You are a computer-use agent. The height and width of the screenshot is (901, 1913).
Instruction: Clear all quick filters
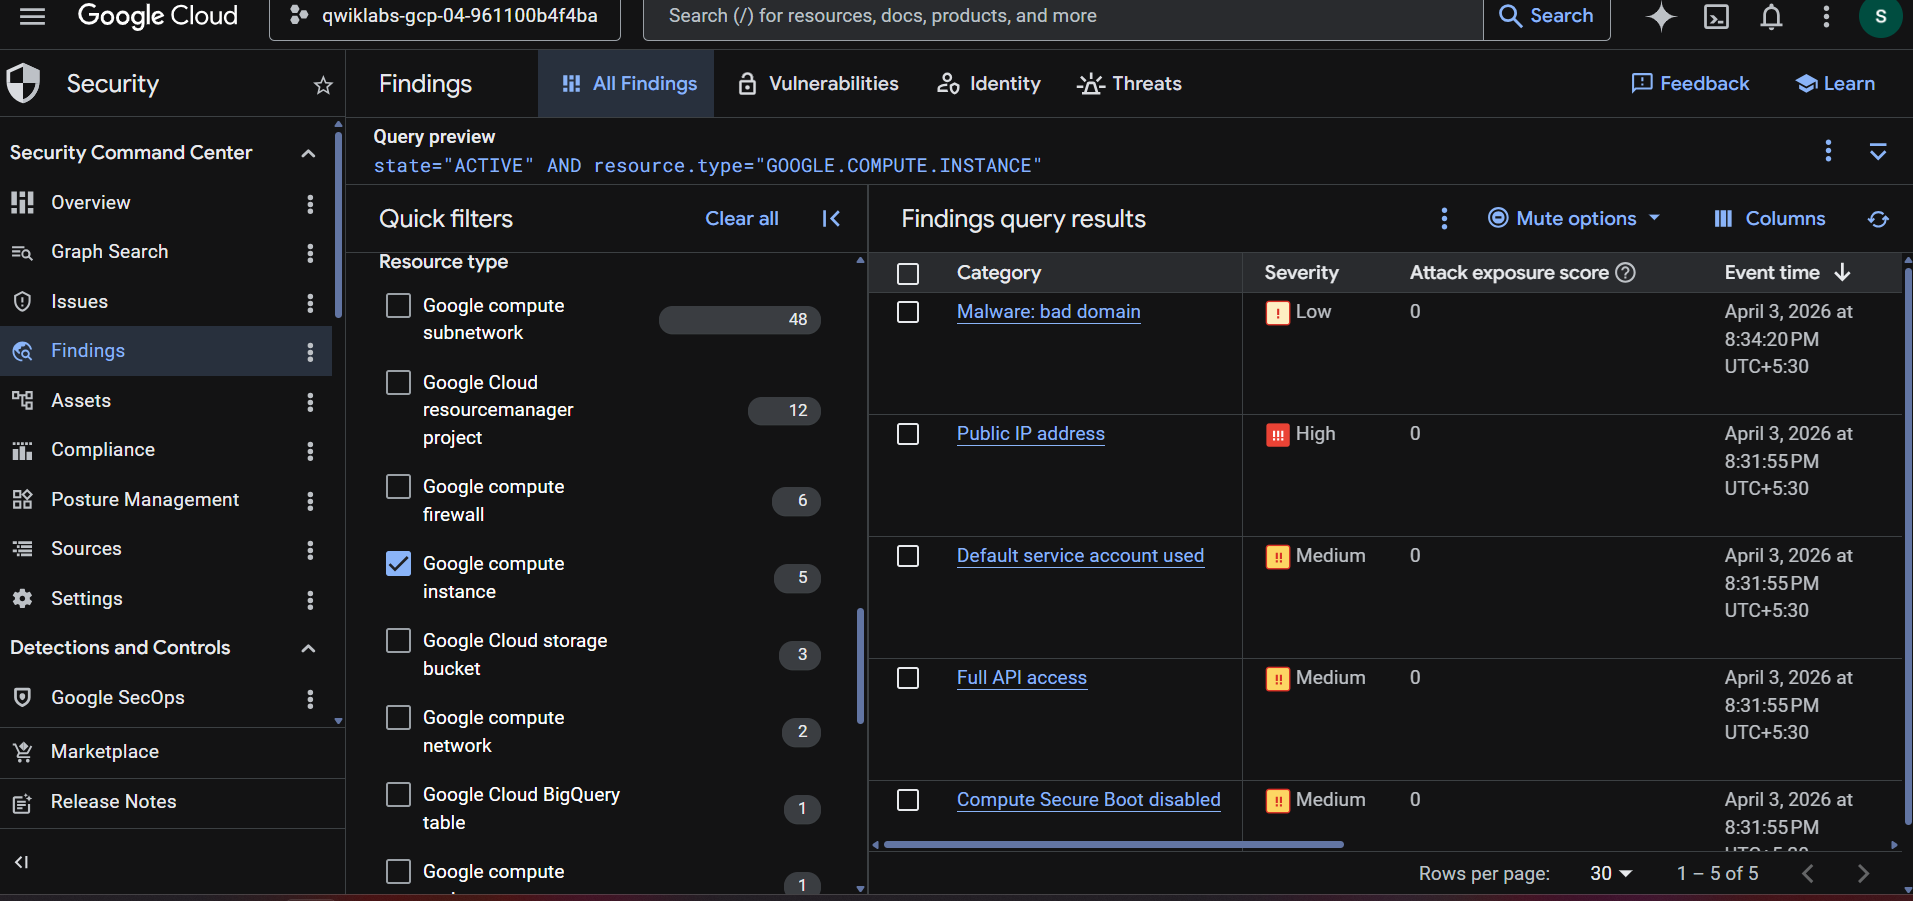click(742, 219)
